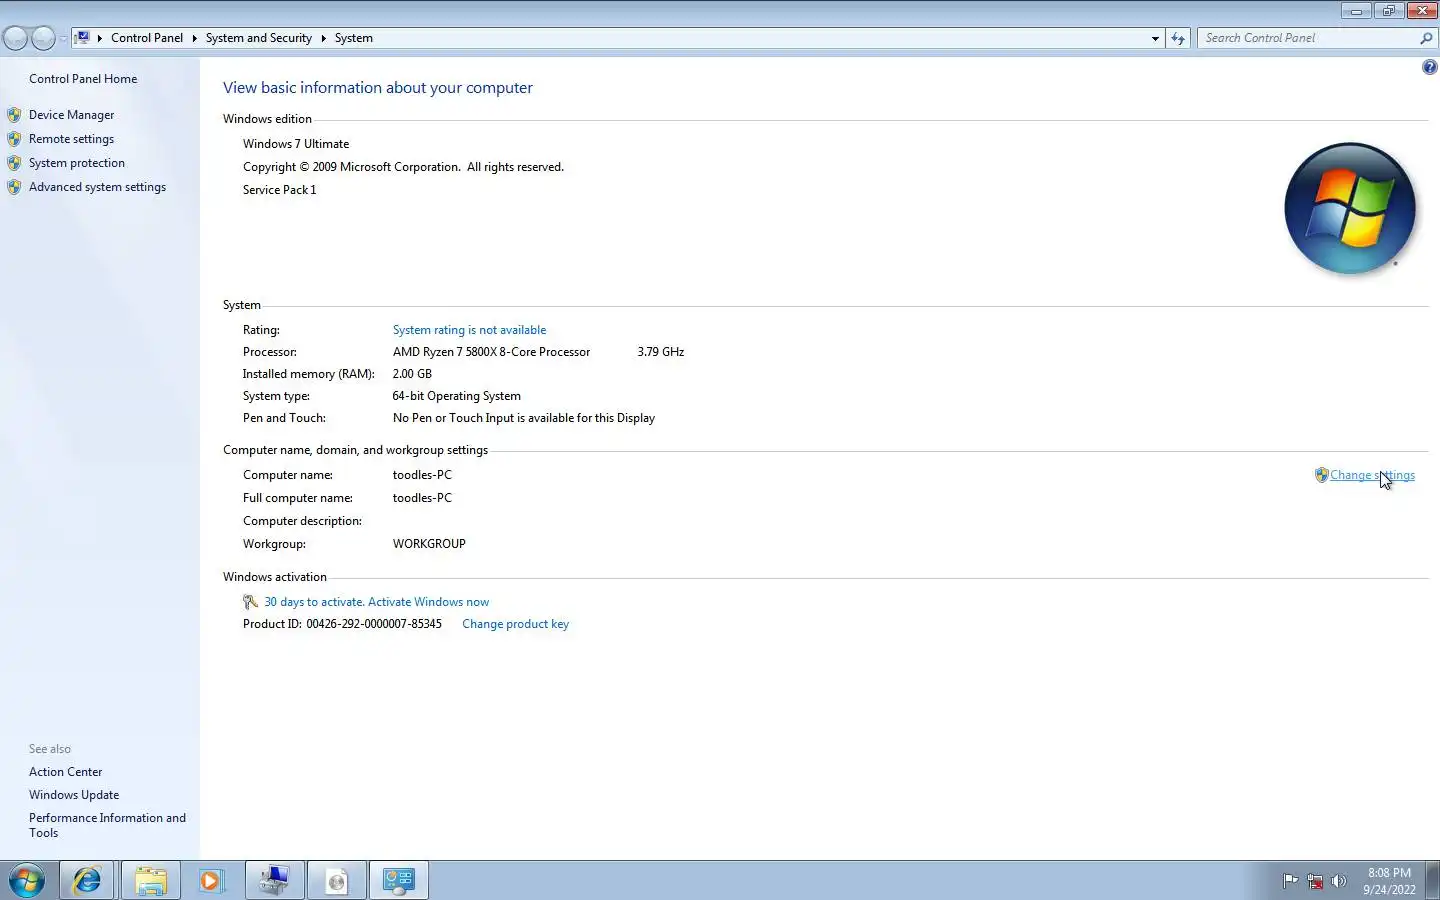Click the disc document taskbar icon

click(x=336, y=880)
